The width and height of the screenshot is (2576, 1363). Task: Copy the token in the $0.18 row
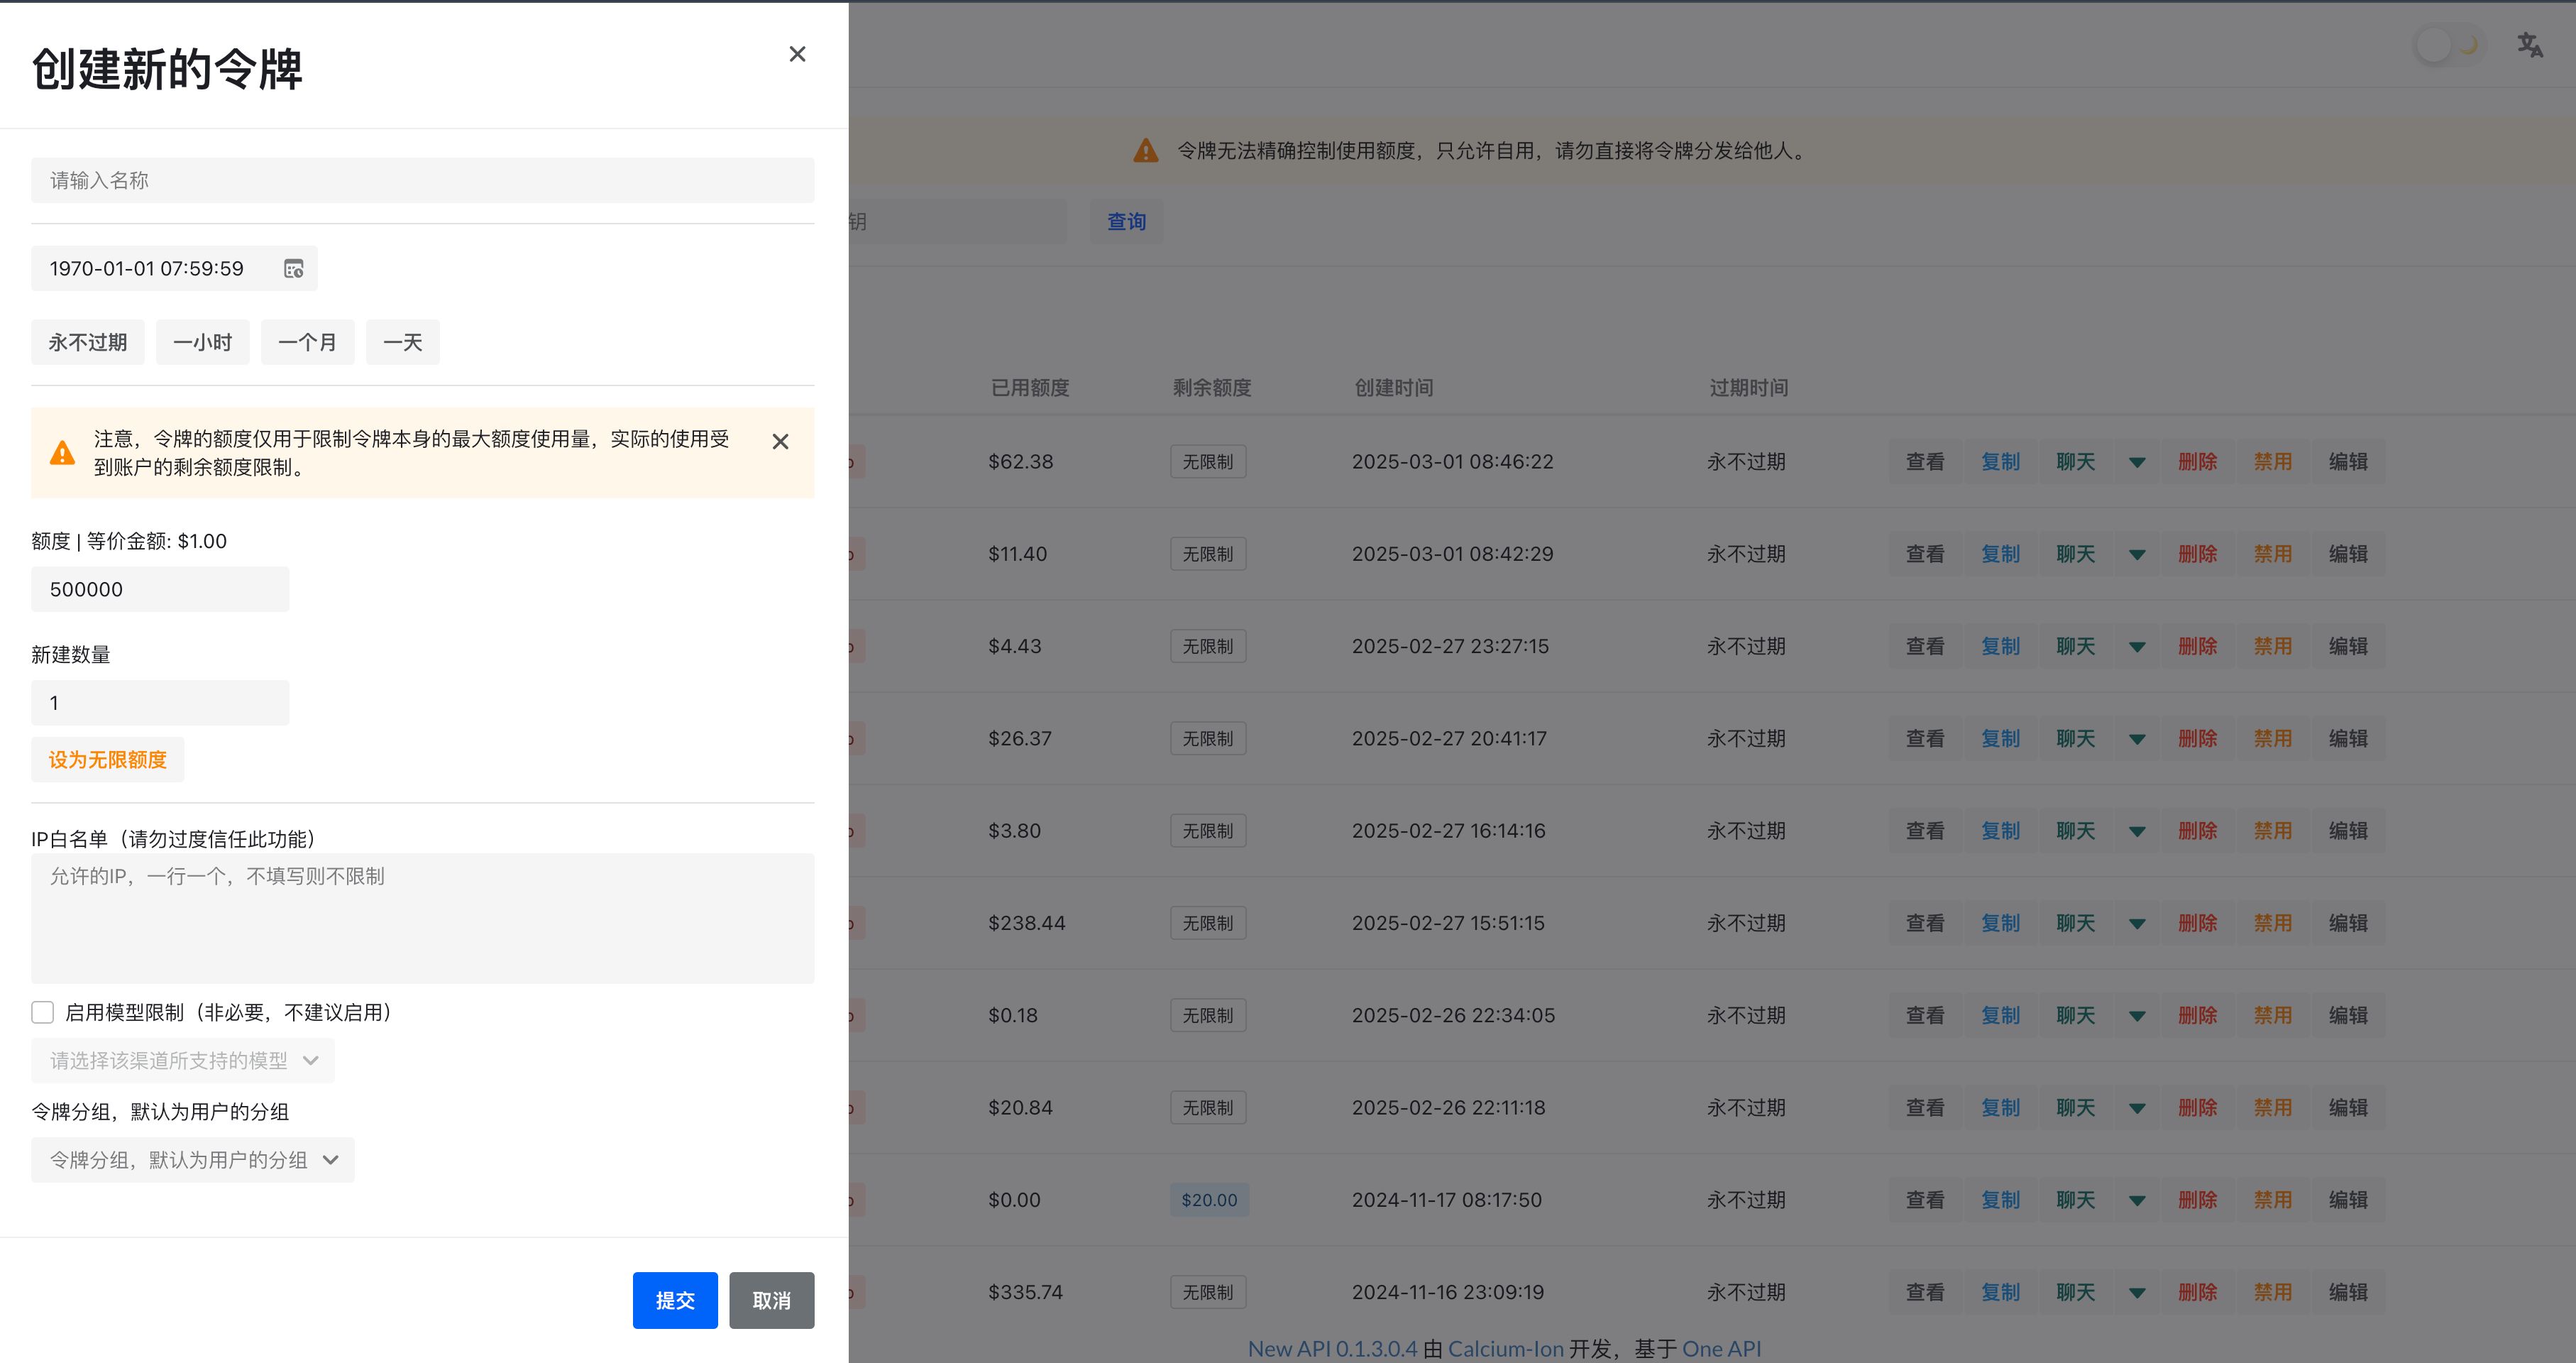(2000, 1016)
